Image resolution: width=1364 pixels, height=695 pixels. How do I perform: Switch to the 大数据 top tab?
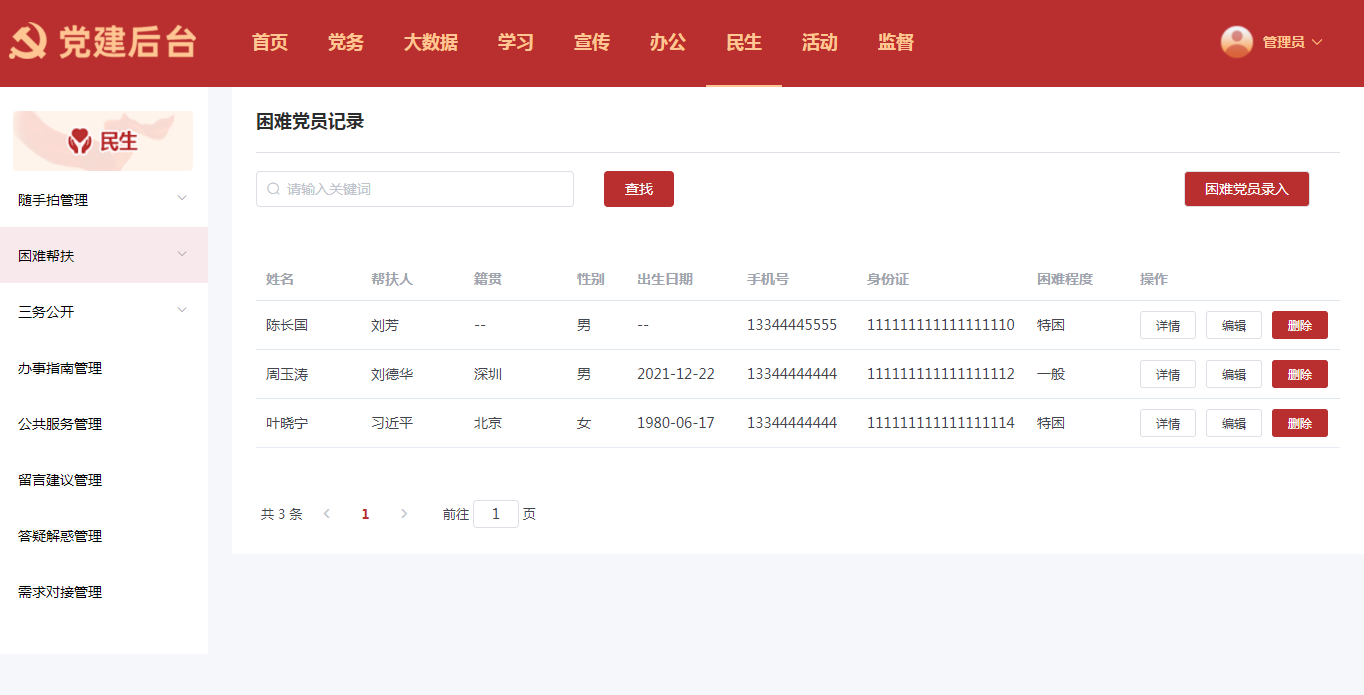point(431,43)
